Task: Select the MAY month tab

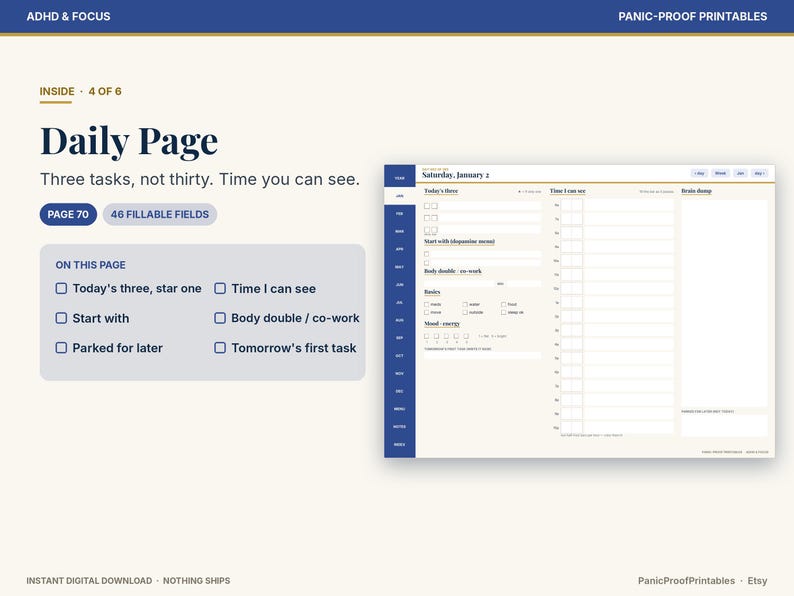Action: [x=400, y=267]
